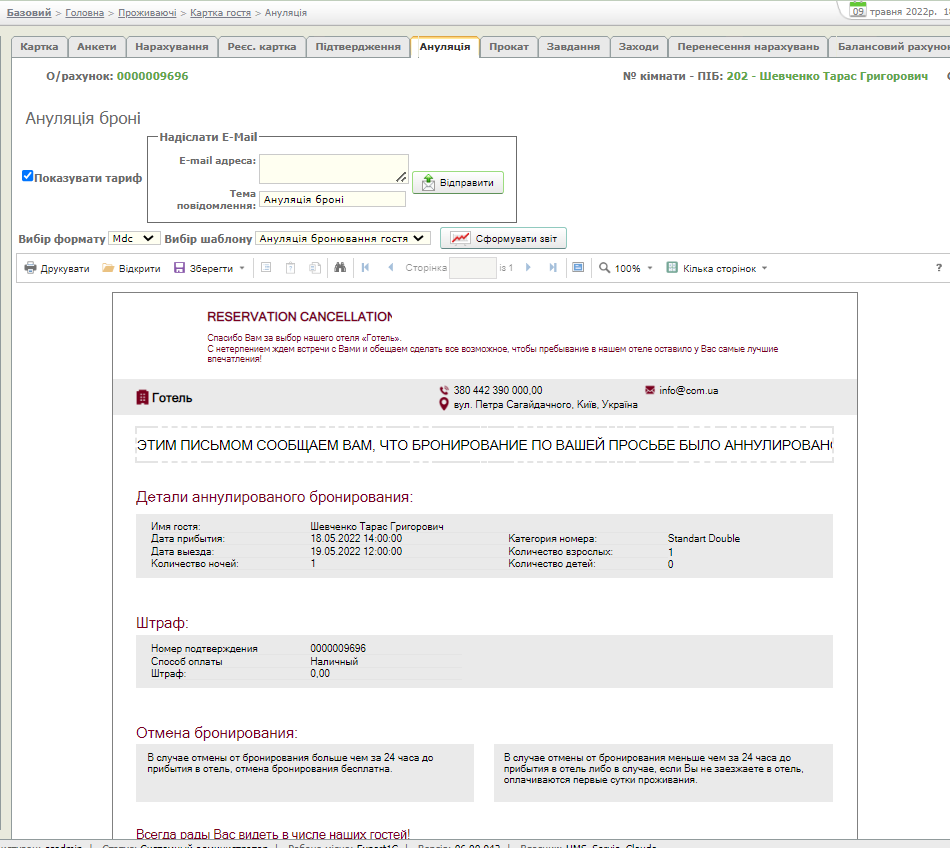The width and height of the screenshot is (950, 848).
Task: Click the binoculars search icon
Action: [340, 268]
